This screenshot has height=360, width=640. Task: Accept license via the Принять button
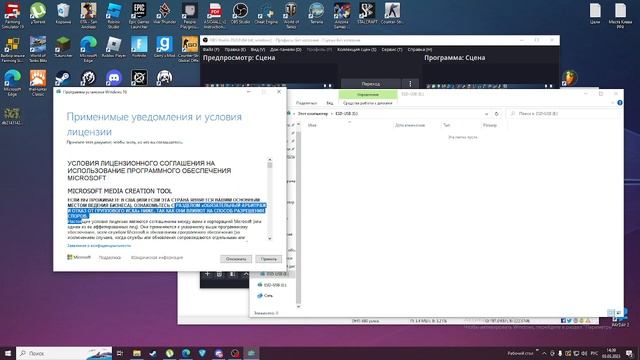pyautogui.click(x=269, y=259)
